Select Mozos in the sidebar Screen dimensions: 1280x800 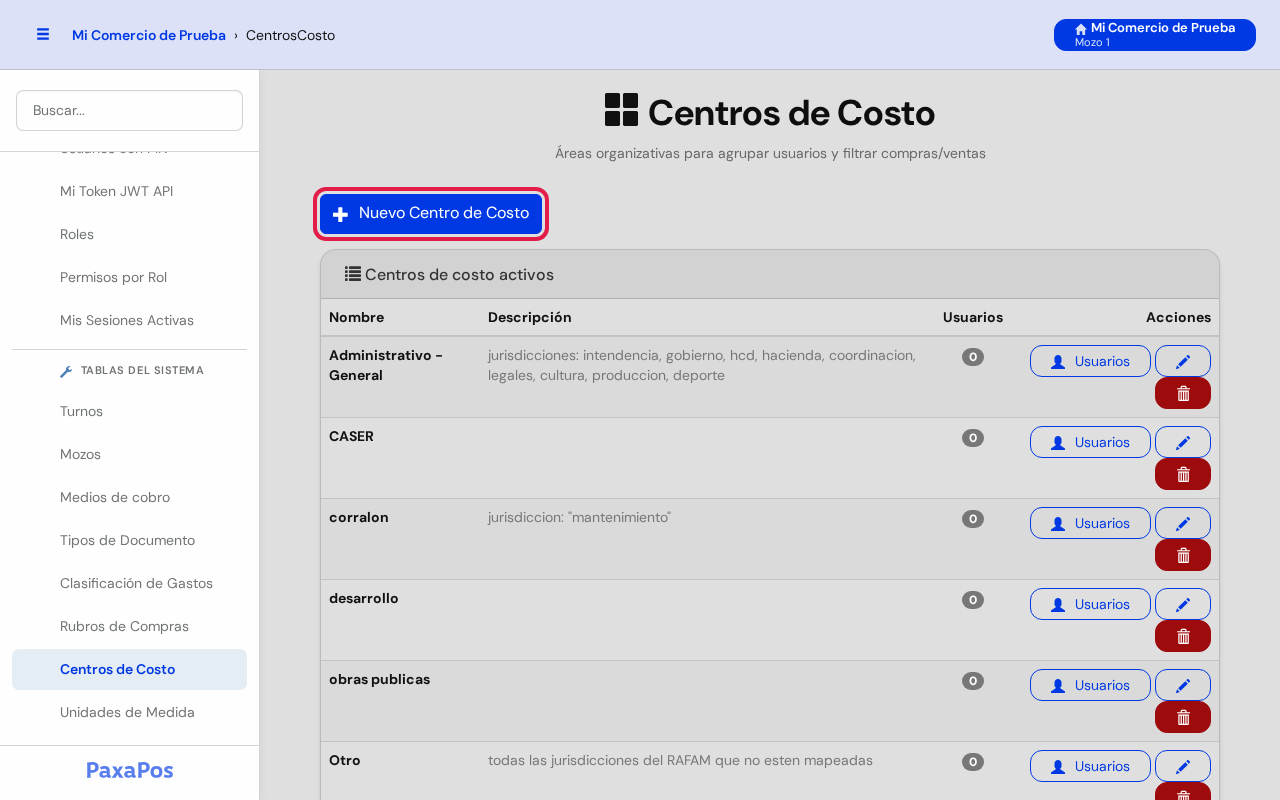[129, 454]
